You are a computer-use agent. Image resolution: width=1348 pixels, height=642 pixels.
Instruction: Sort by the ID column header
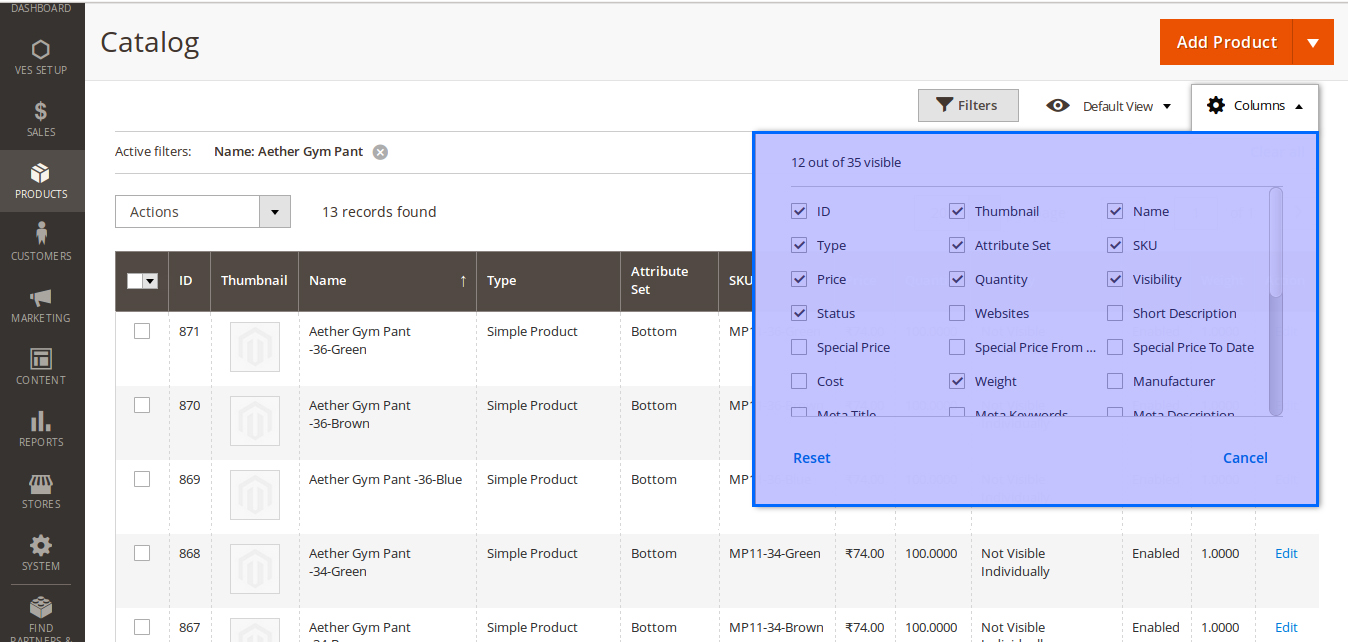(189, 281)
